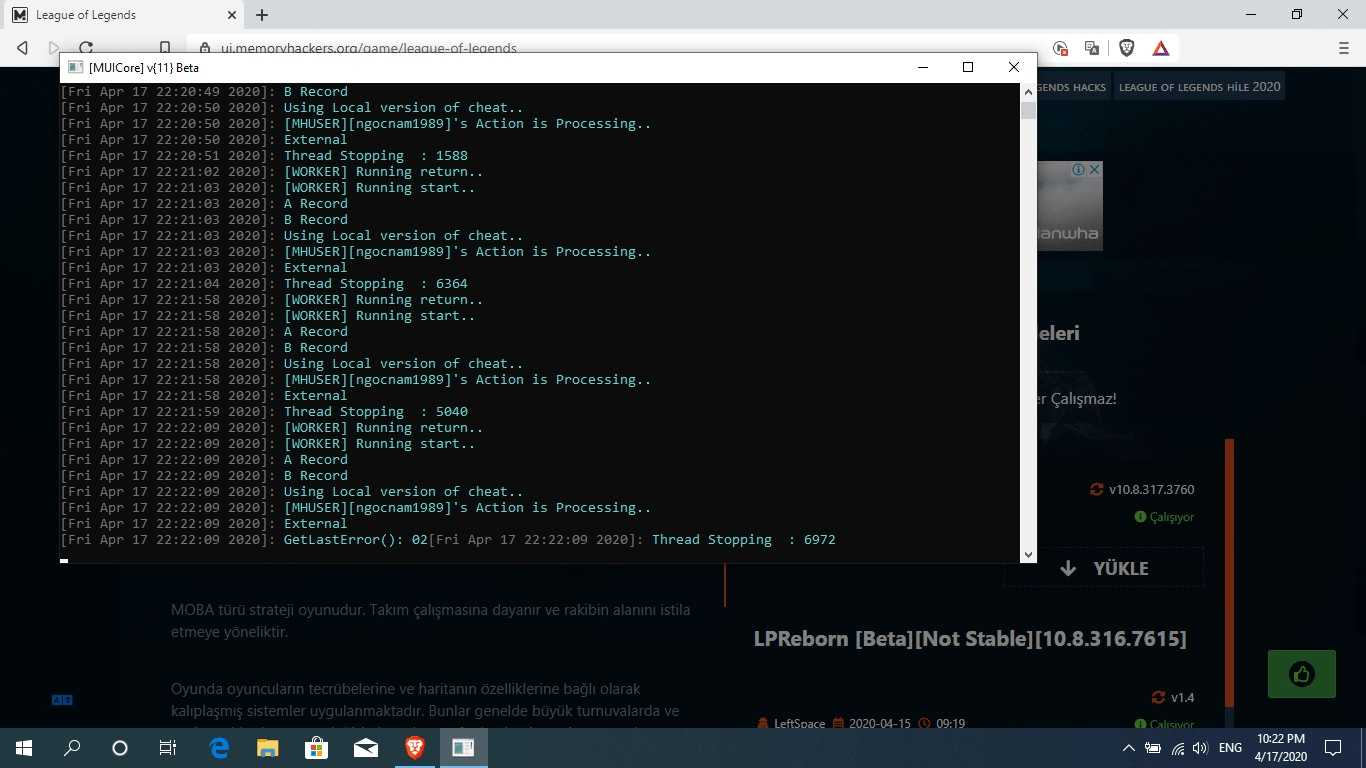This screenshot has height=768, width=1366.
Task: Click the ENG language indicator
Action: click(1231, 748)
